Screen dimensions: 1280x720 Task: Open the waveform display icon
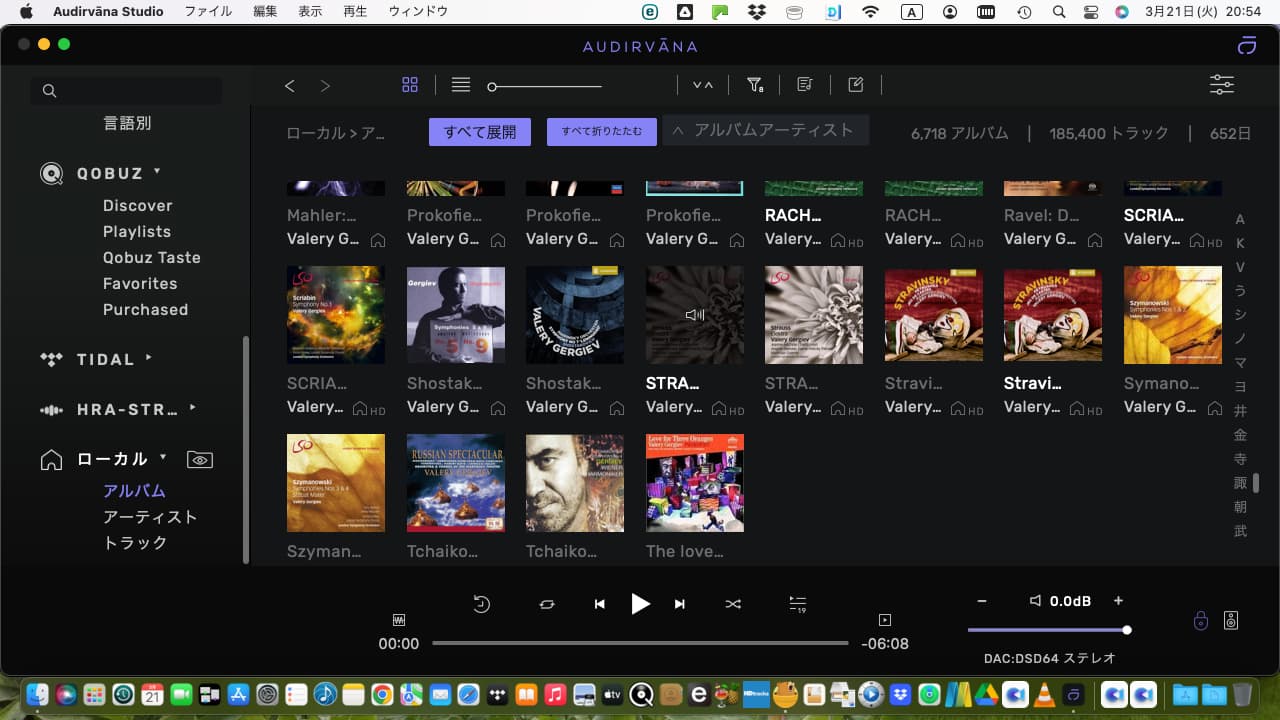click(399, 619)
